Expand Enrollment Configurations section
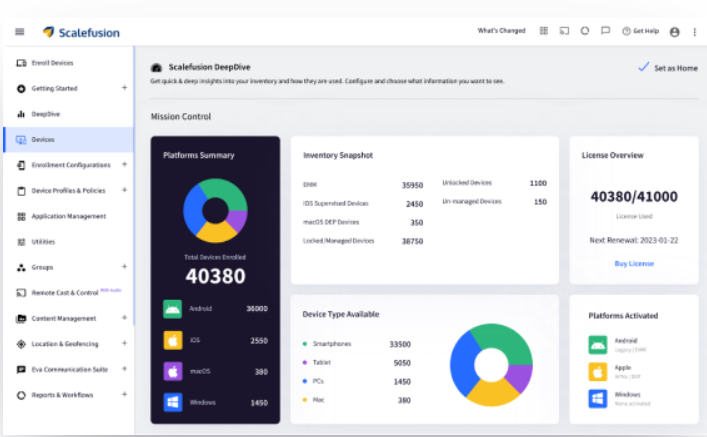 click(x=124, y=164)
